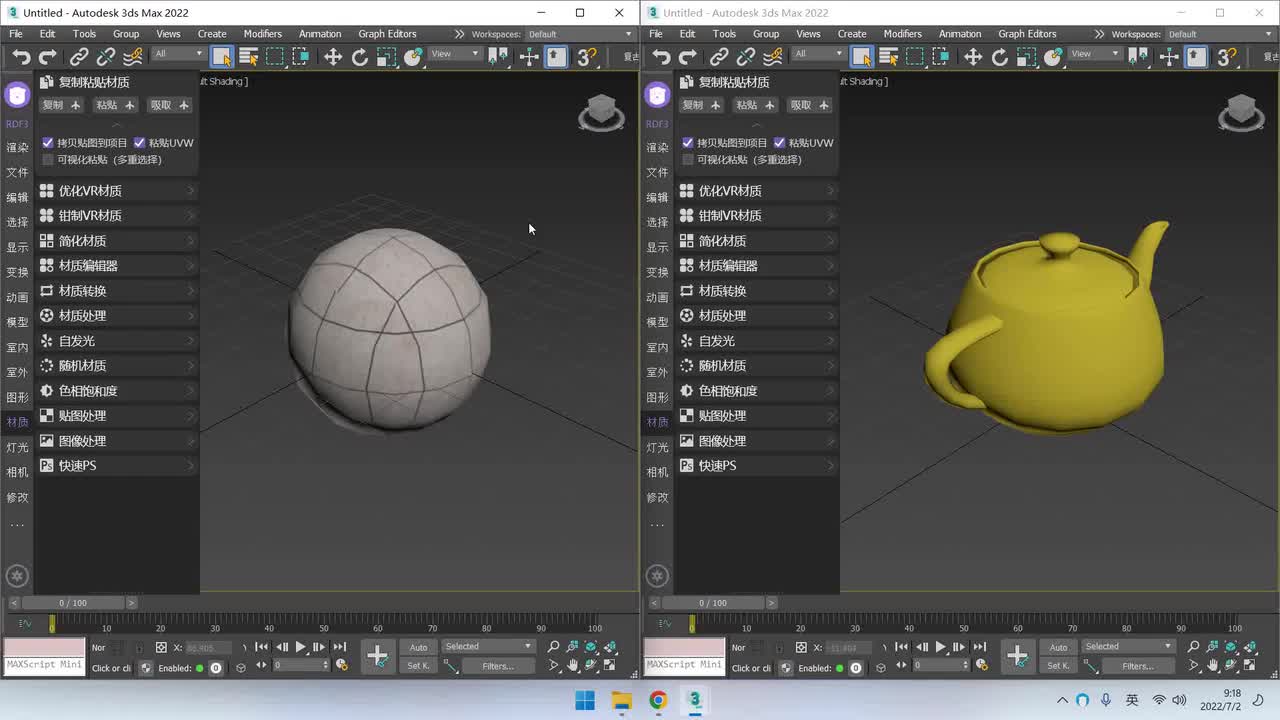Viewport: 1280px width, 720px height.
Task: Choose Select and Move tool, sphere window
Action: (x=333, y=57)
